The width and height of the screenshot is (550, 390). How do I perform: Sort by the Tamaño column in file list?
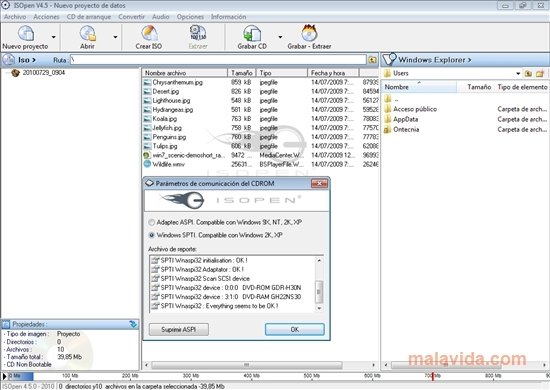point(242,73)
